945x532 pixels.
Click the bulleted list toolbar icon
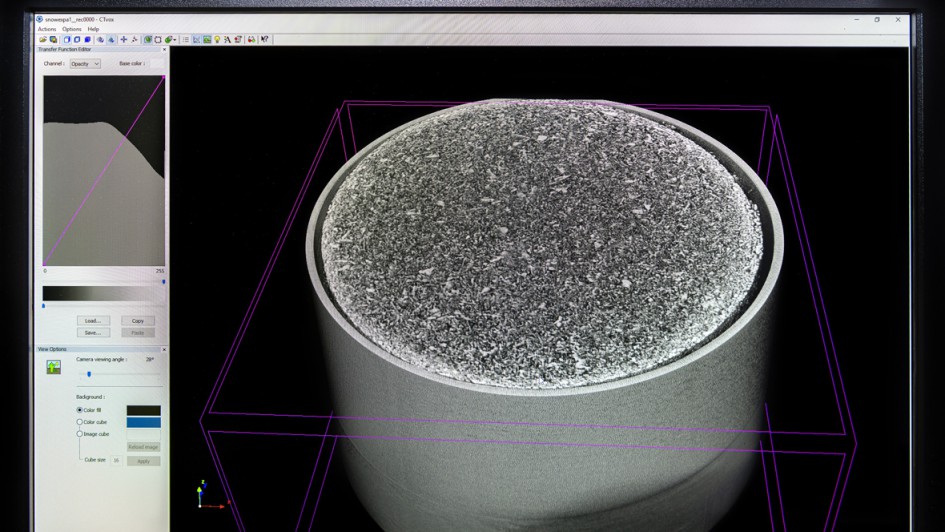[x=186, y=39]
